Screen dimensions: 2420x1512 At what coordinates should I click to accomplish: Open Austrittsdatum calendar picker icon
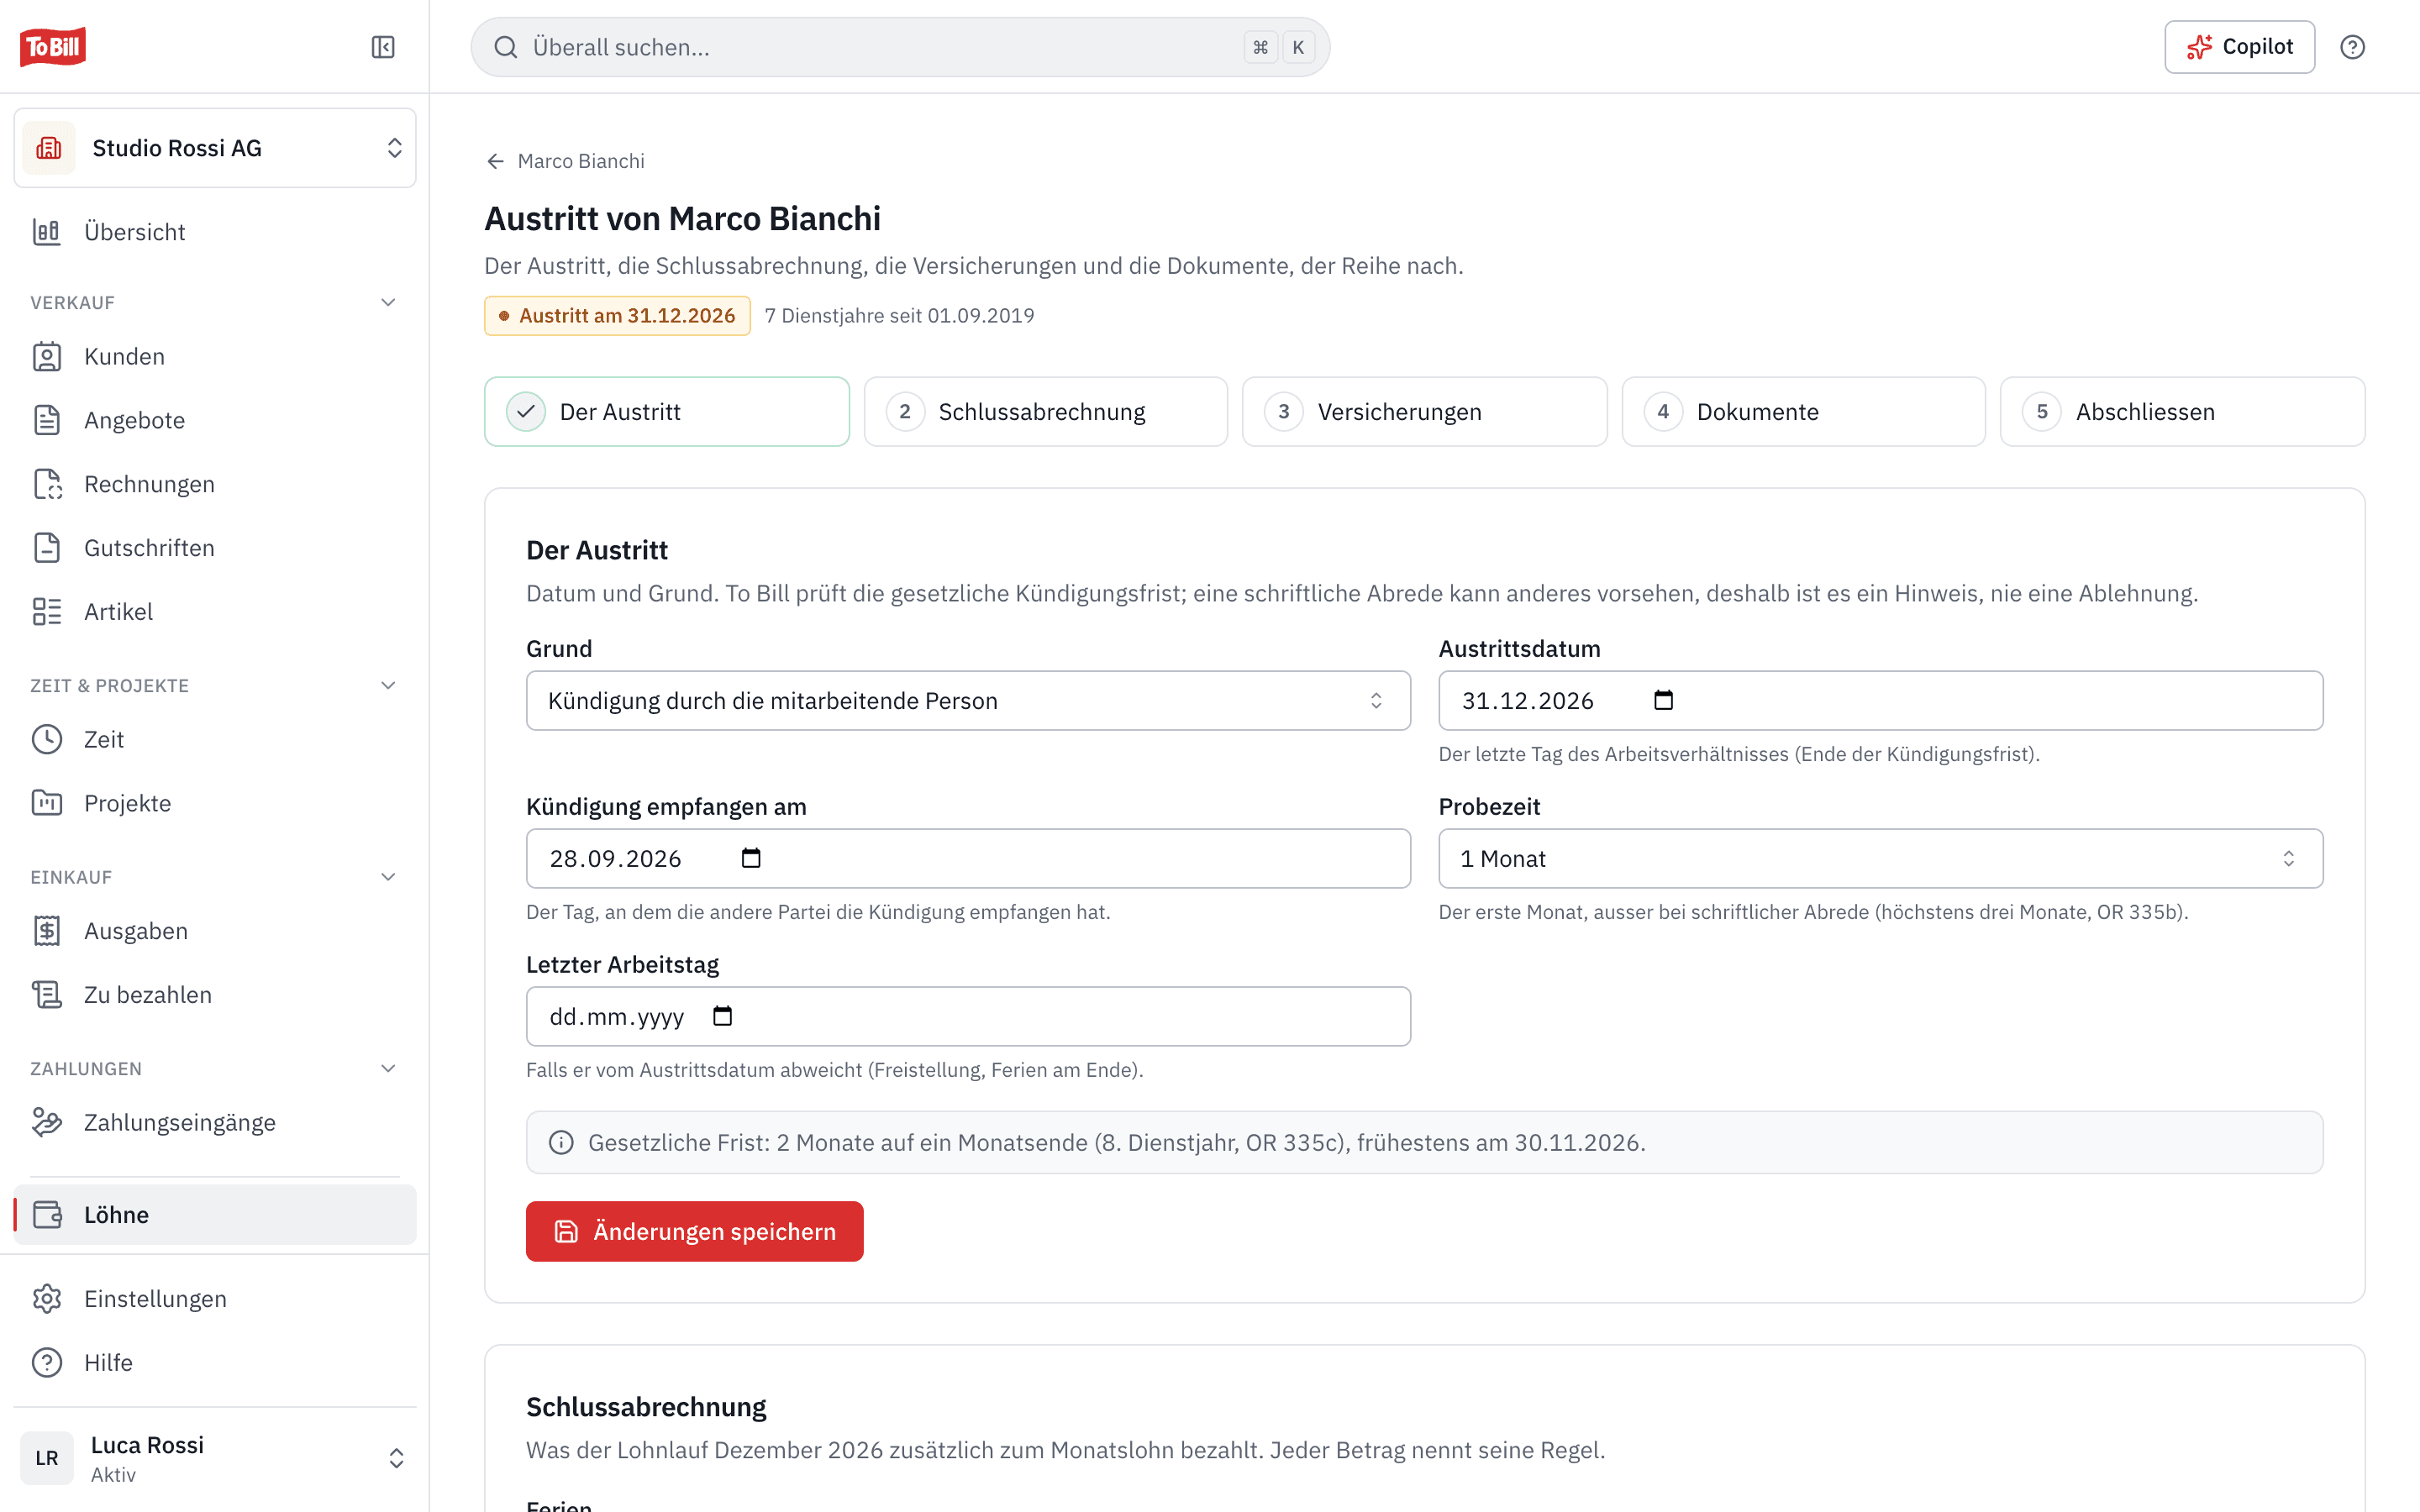coord(1663,700)
